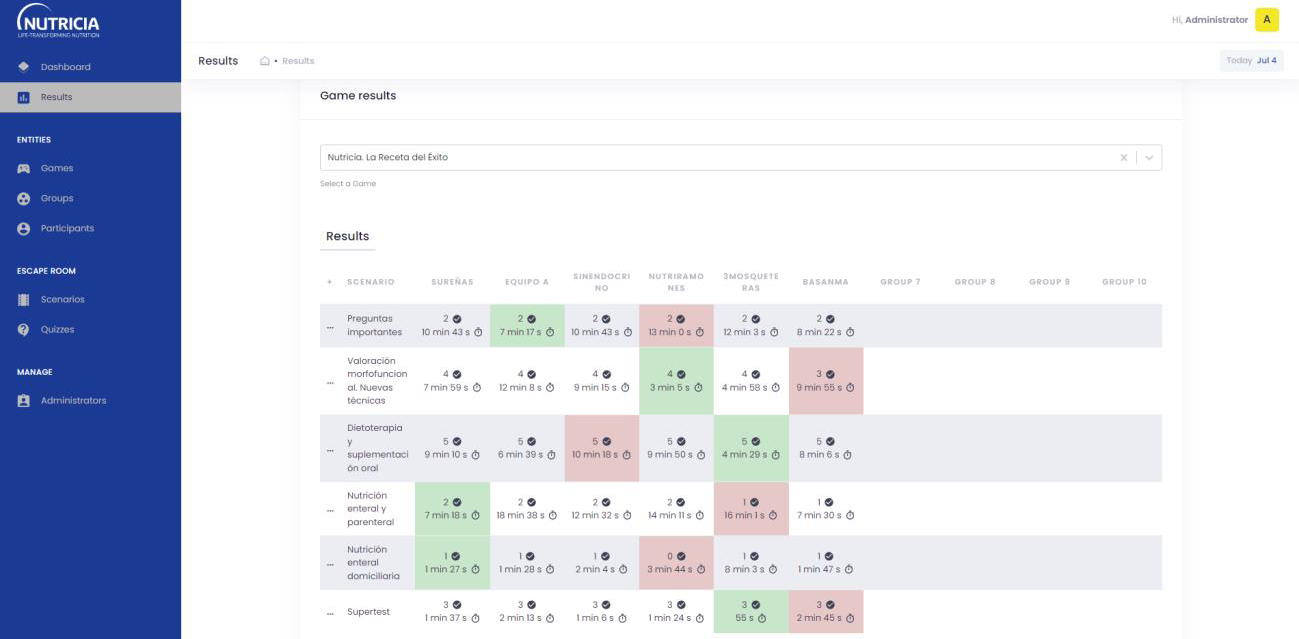
Task: Click the GROUP 7 column header
Action: 900,282
